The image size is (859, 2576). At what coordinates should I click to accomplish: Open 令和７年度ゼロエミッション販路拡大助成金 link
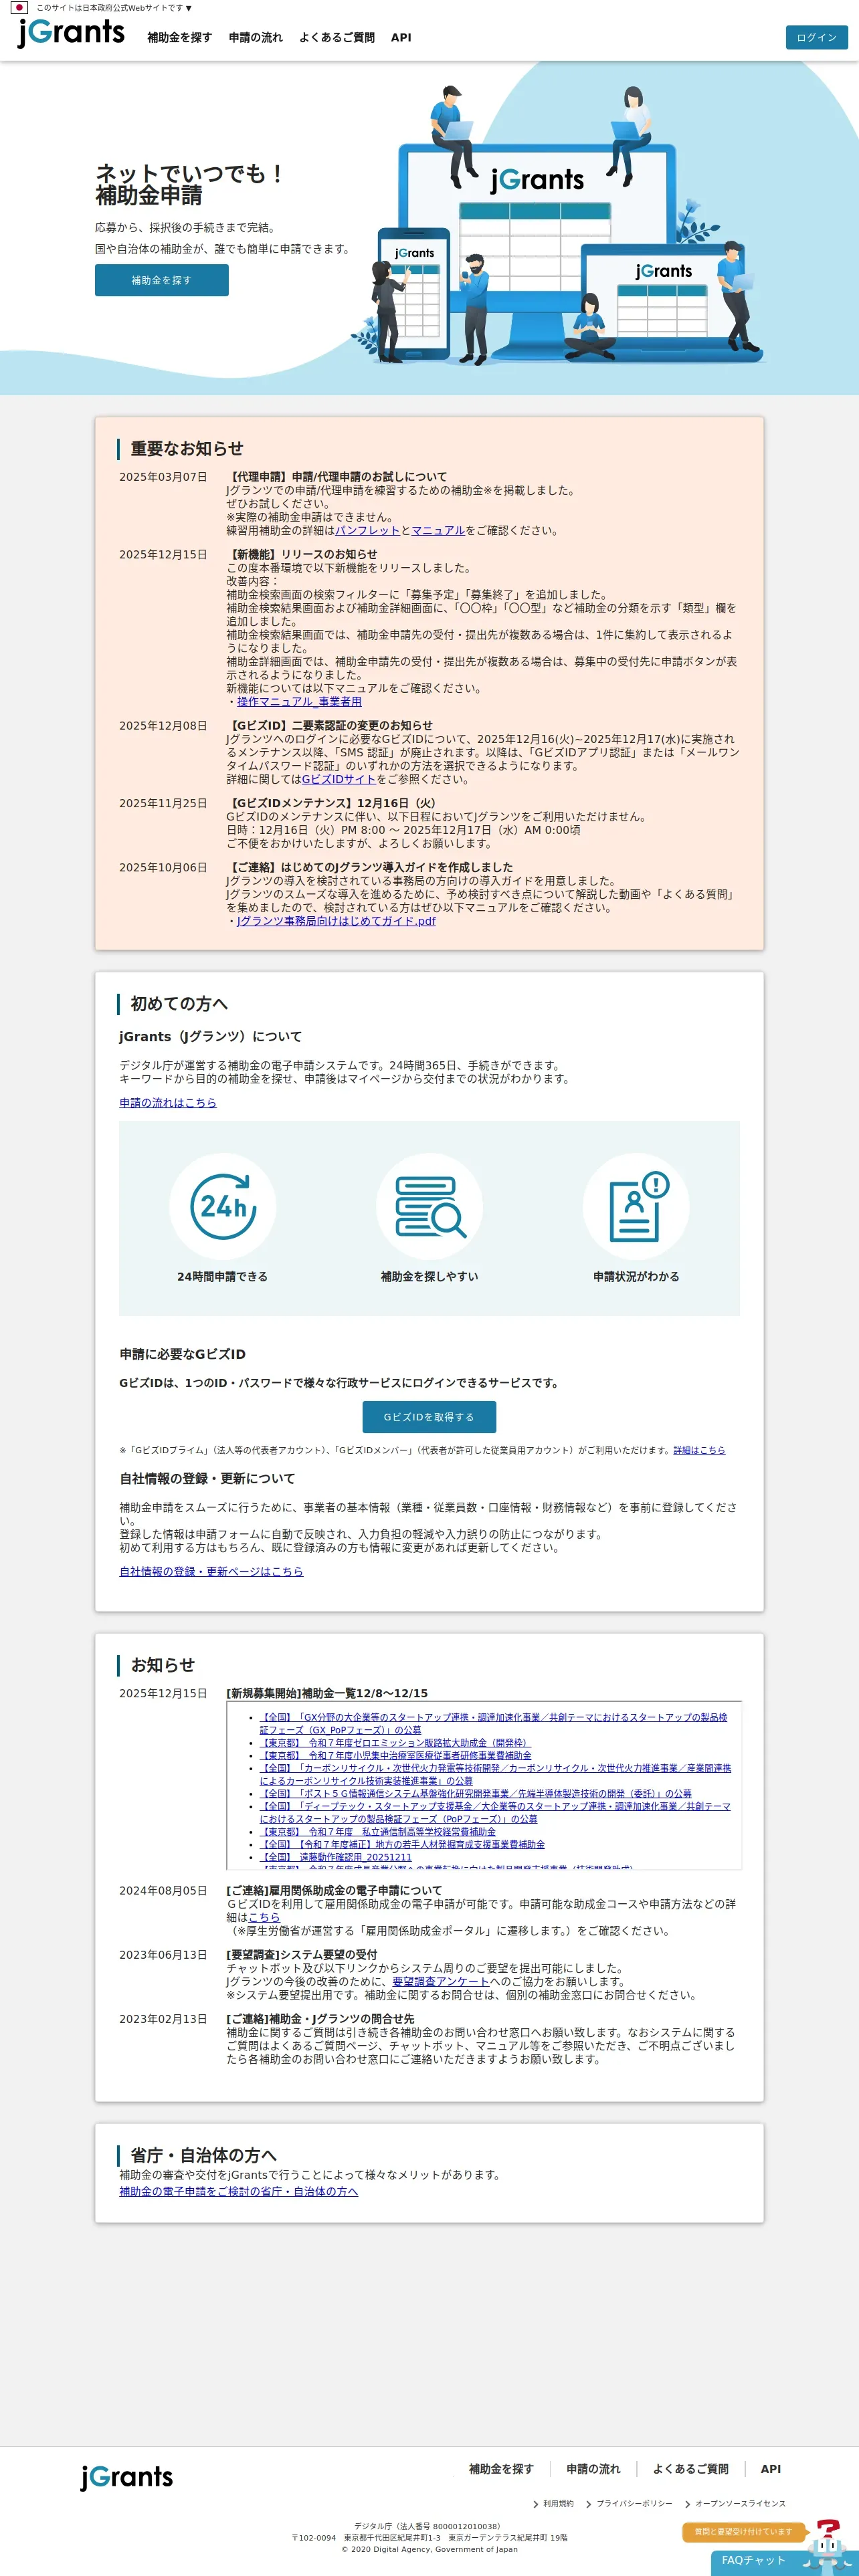(395, 1742)
